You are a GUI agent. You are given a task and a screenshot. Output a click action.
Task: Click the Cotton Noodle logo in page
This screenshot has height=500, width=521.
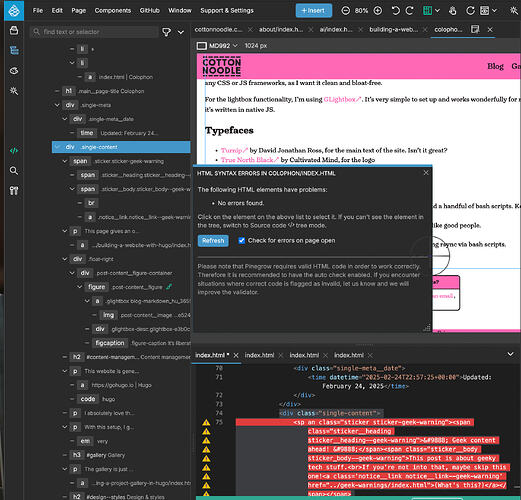click(x=222, y=66)
